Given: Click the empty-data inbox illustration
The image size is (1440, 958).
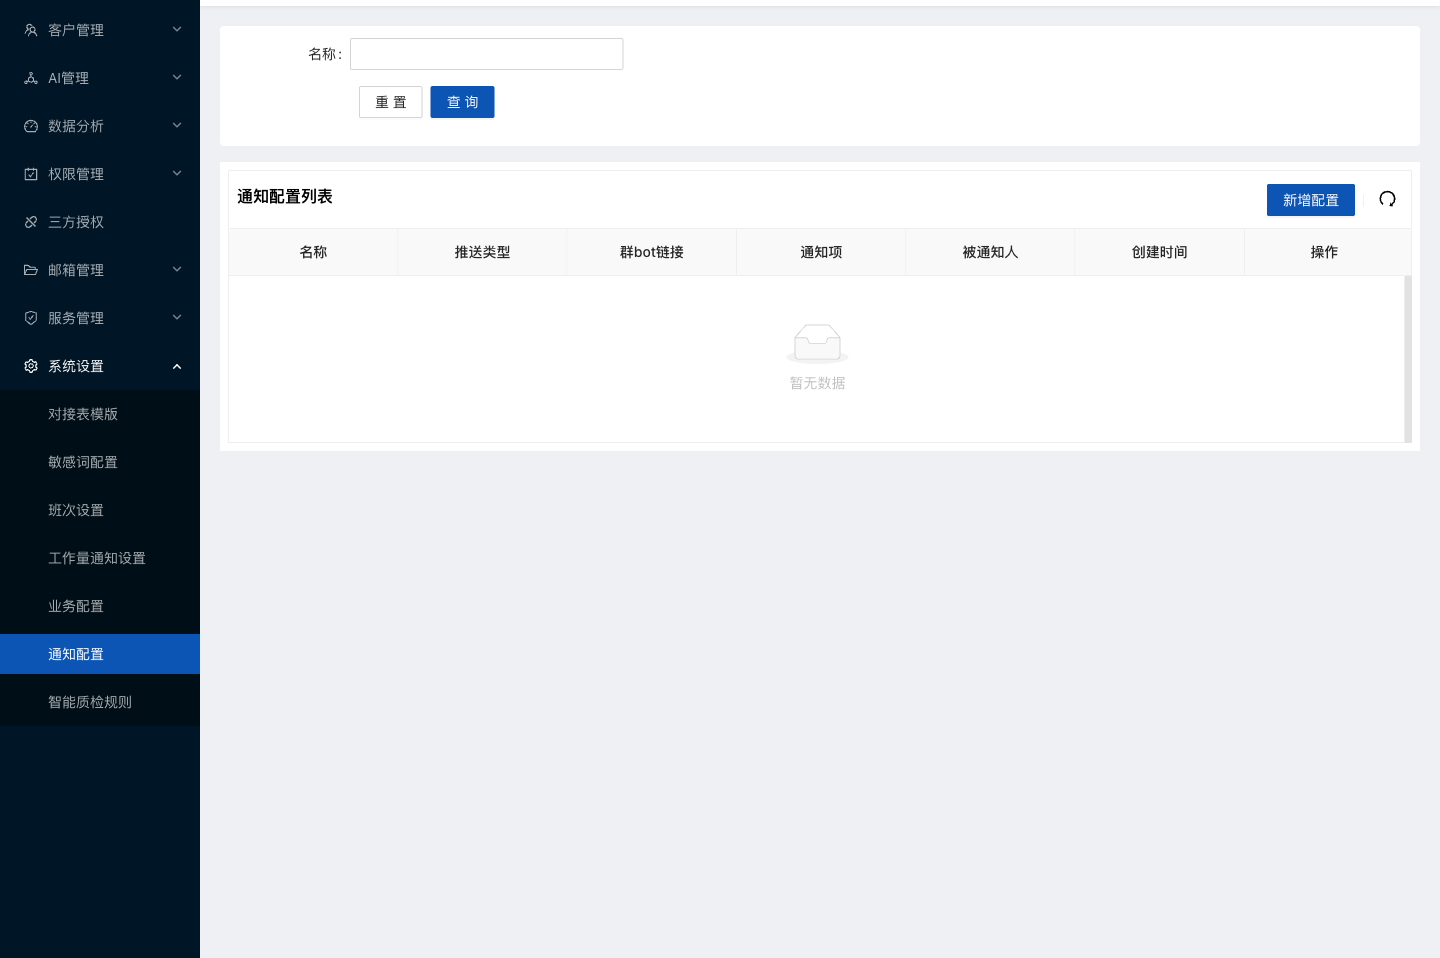Looking at the screenshot, I should [817, 343].
